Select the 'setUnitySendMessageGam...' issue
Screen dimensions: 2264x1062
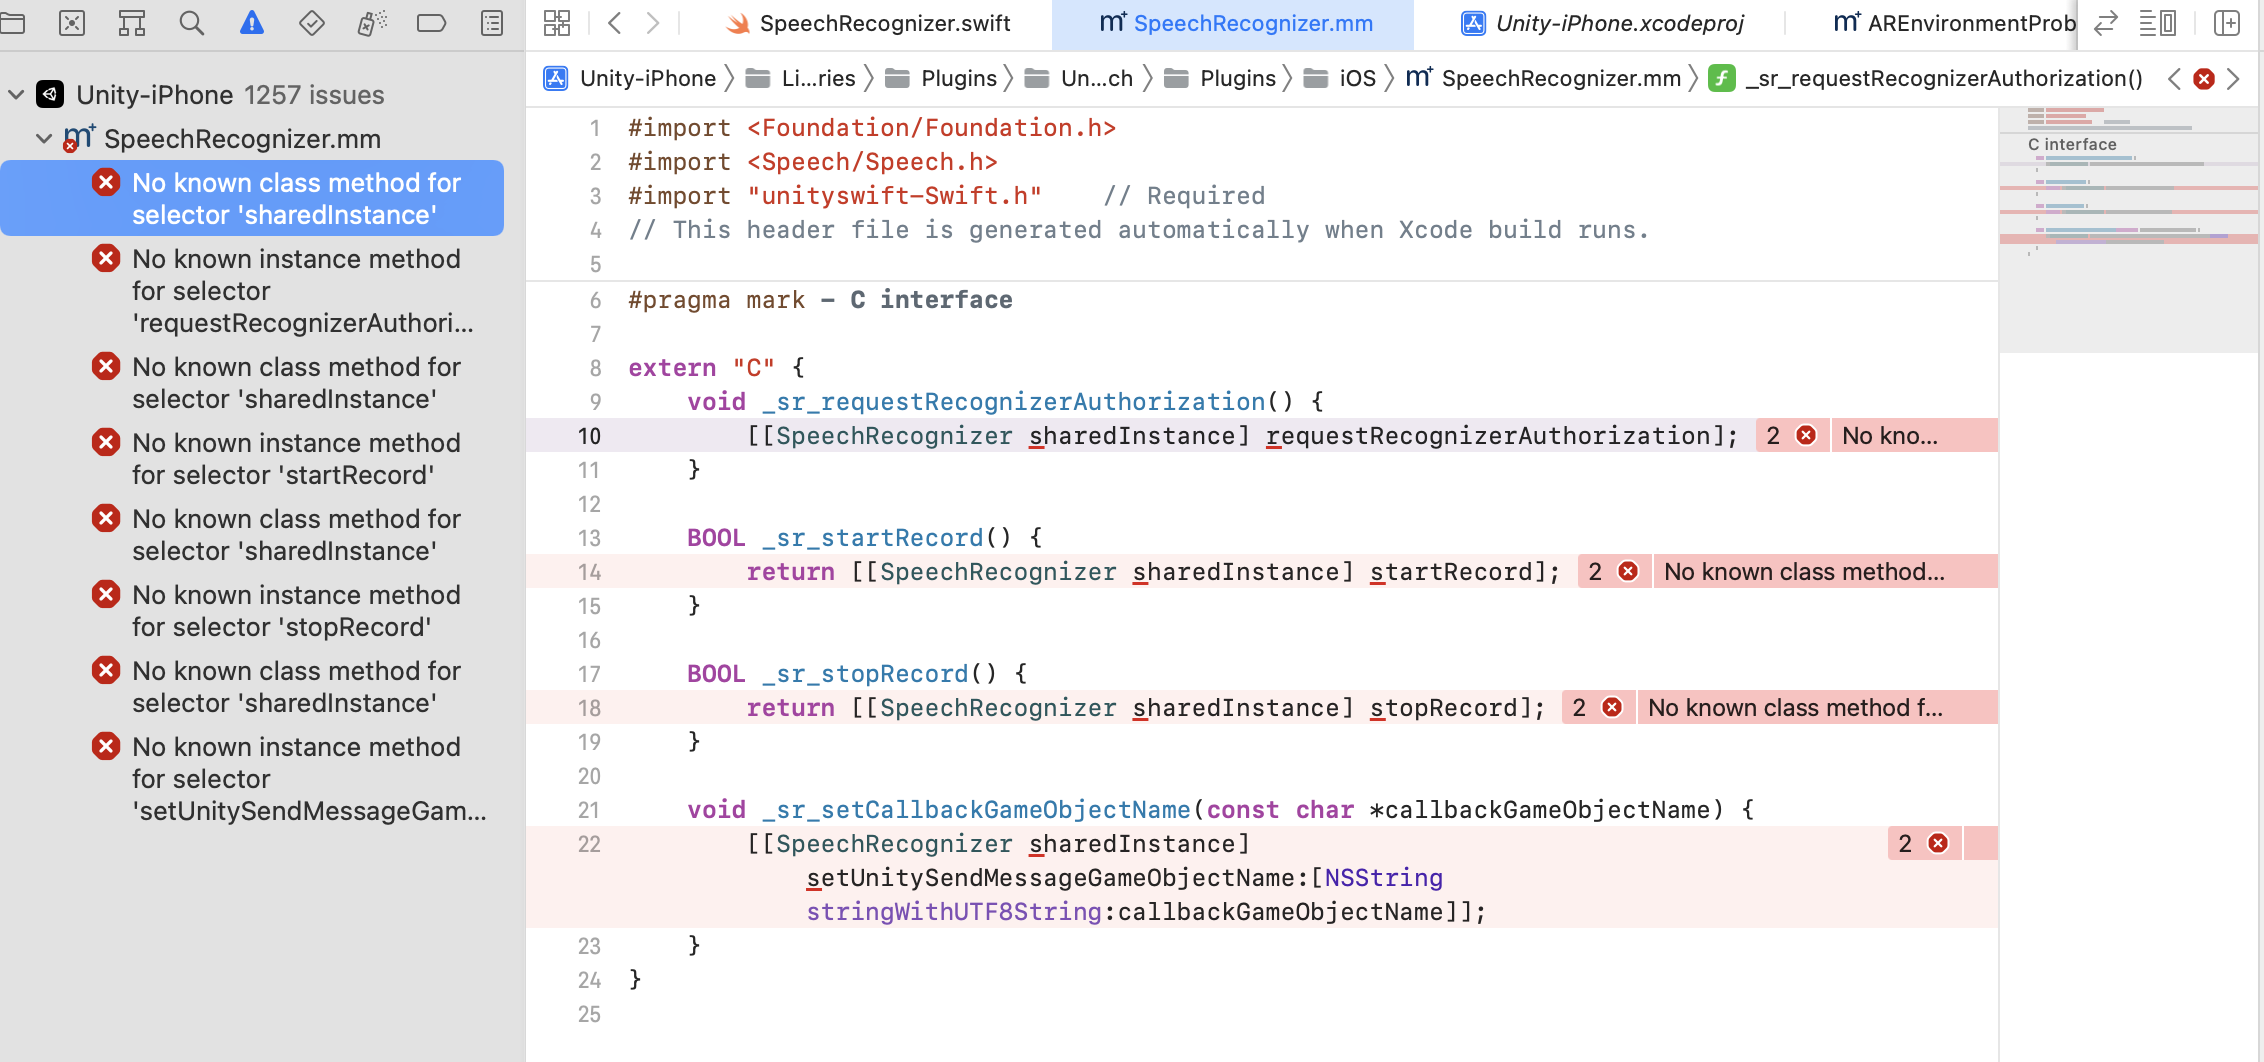coord(252,779)
